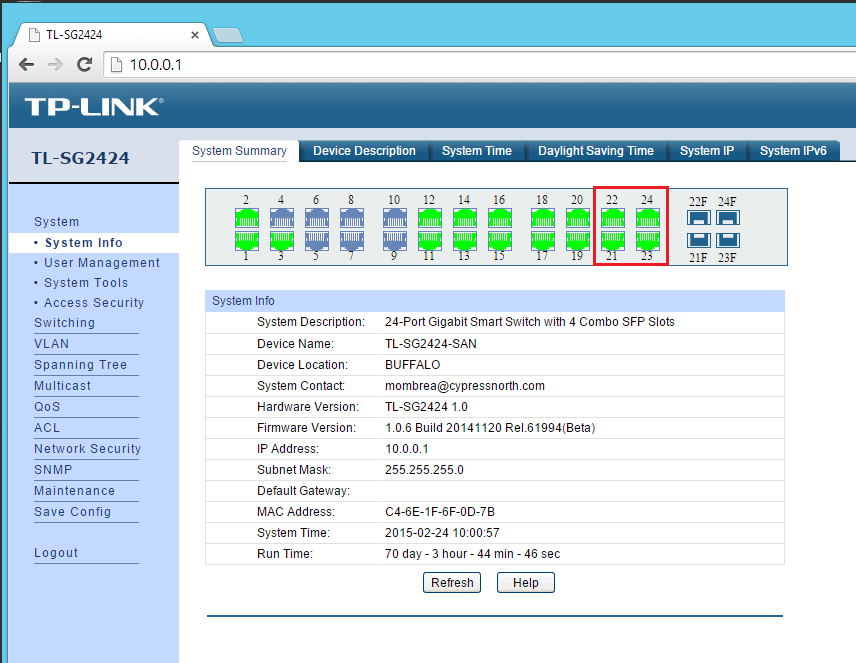Viewport: 856px width, 663px height.
Task: Select port 3 icon
Action: (282, 240)
